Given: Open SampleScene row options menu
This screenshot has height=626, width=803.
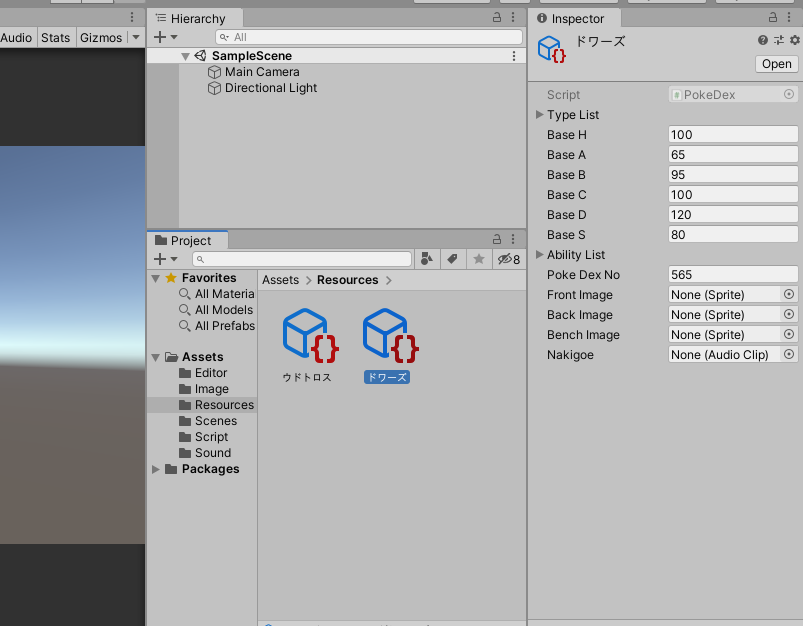Looking at the screenshot, I should (x=514, y=56).
